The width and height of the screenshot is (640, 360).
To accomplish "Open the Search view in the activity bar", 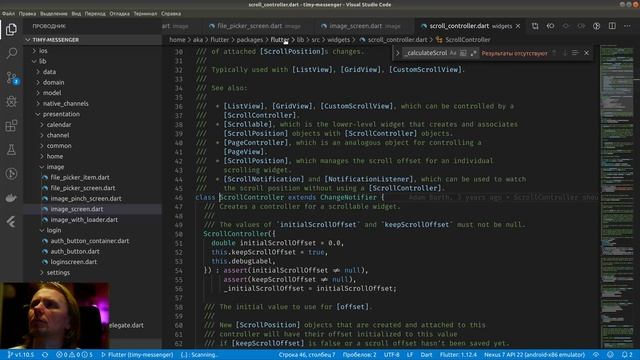I will 11,53.
